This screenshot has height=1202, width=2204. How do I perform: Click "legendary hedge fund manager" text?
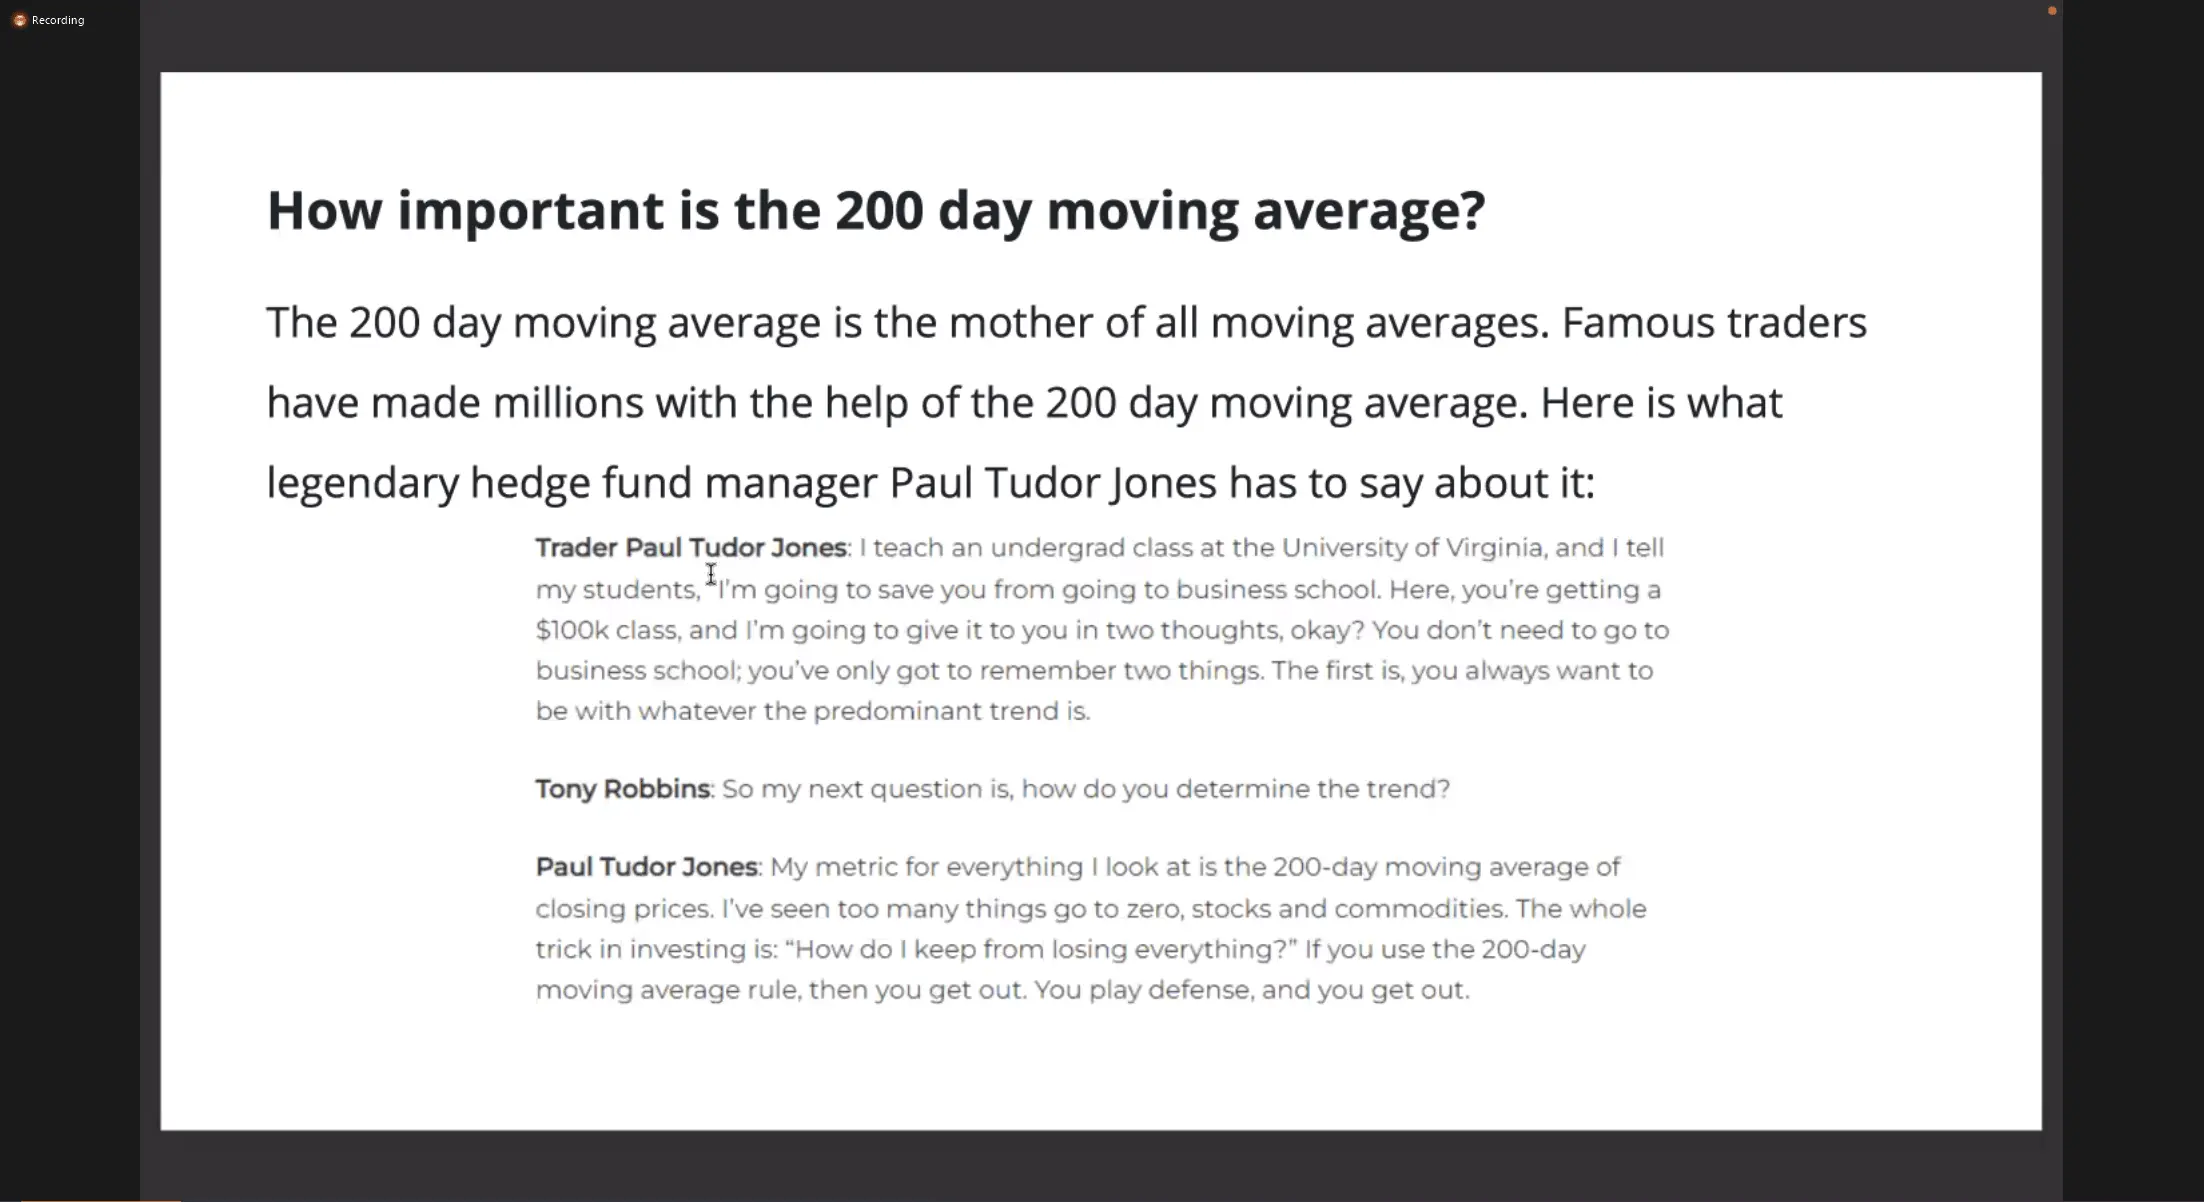point(571,483)
